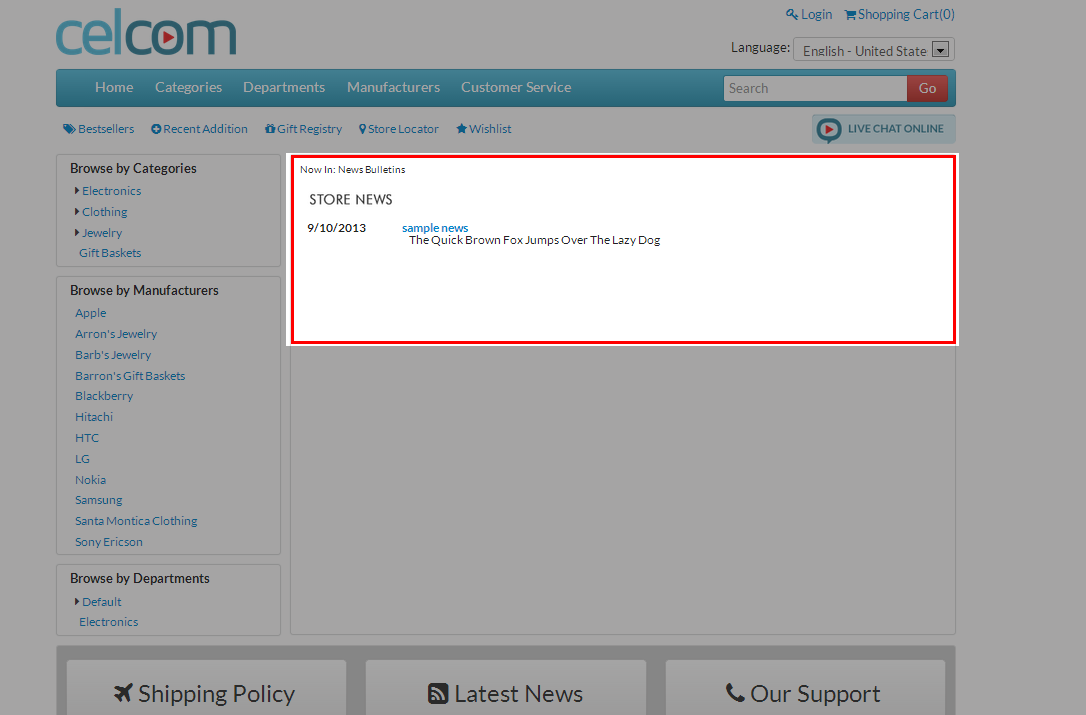The height and width of the screenshot is (715, 1086).
Task: Open Barb's Jewelry manufacturer link
Action: point(113,355)
